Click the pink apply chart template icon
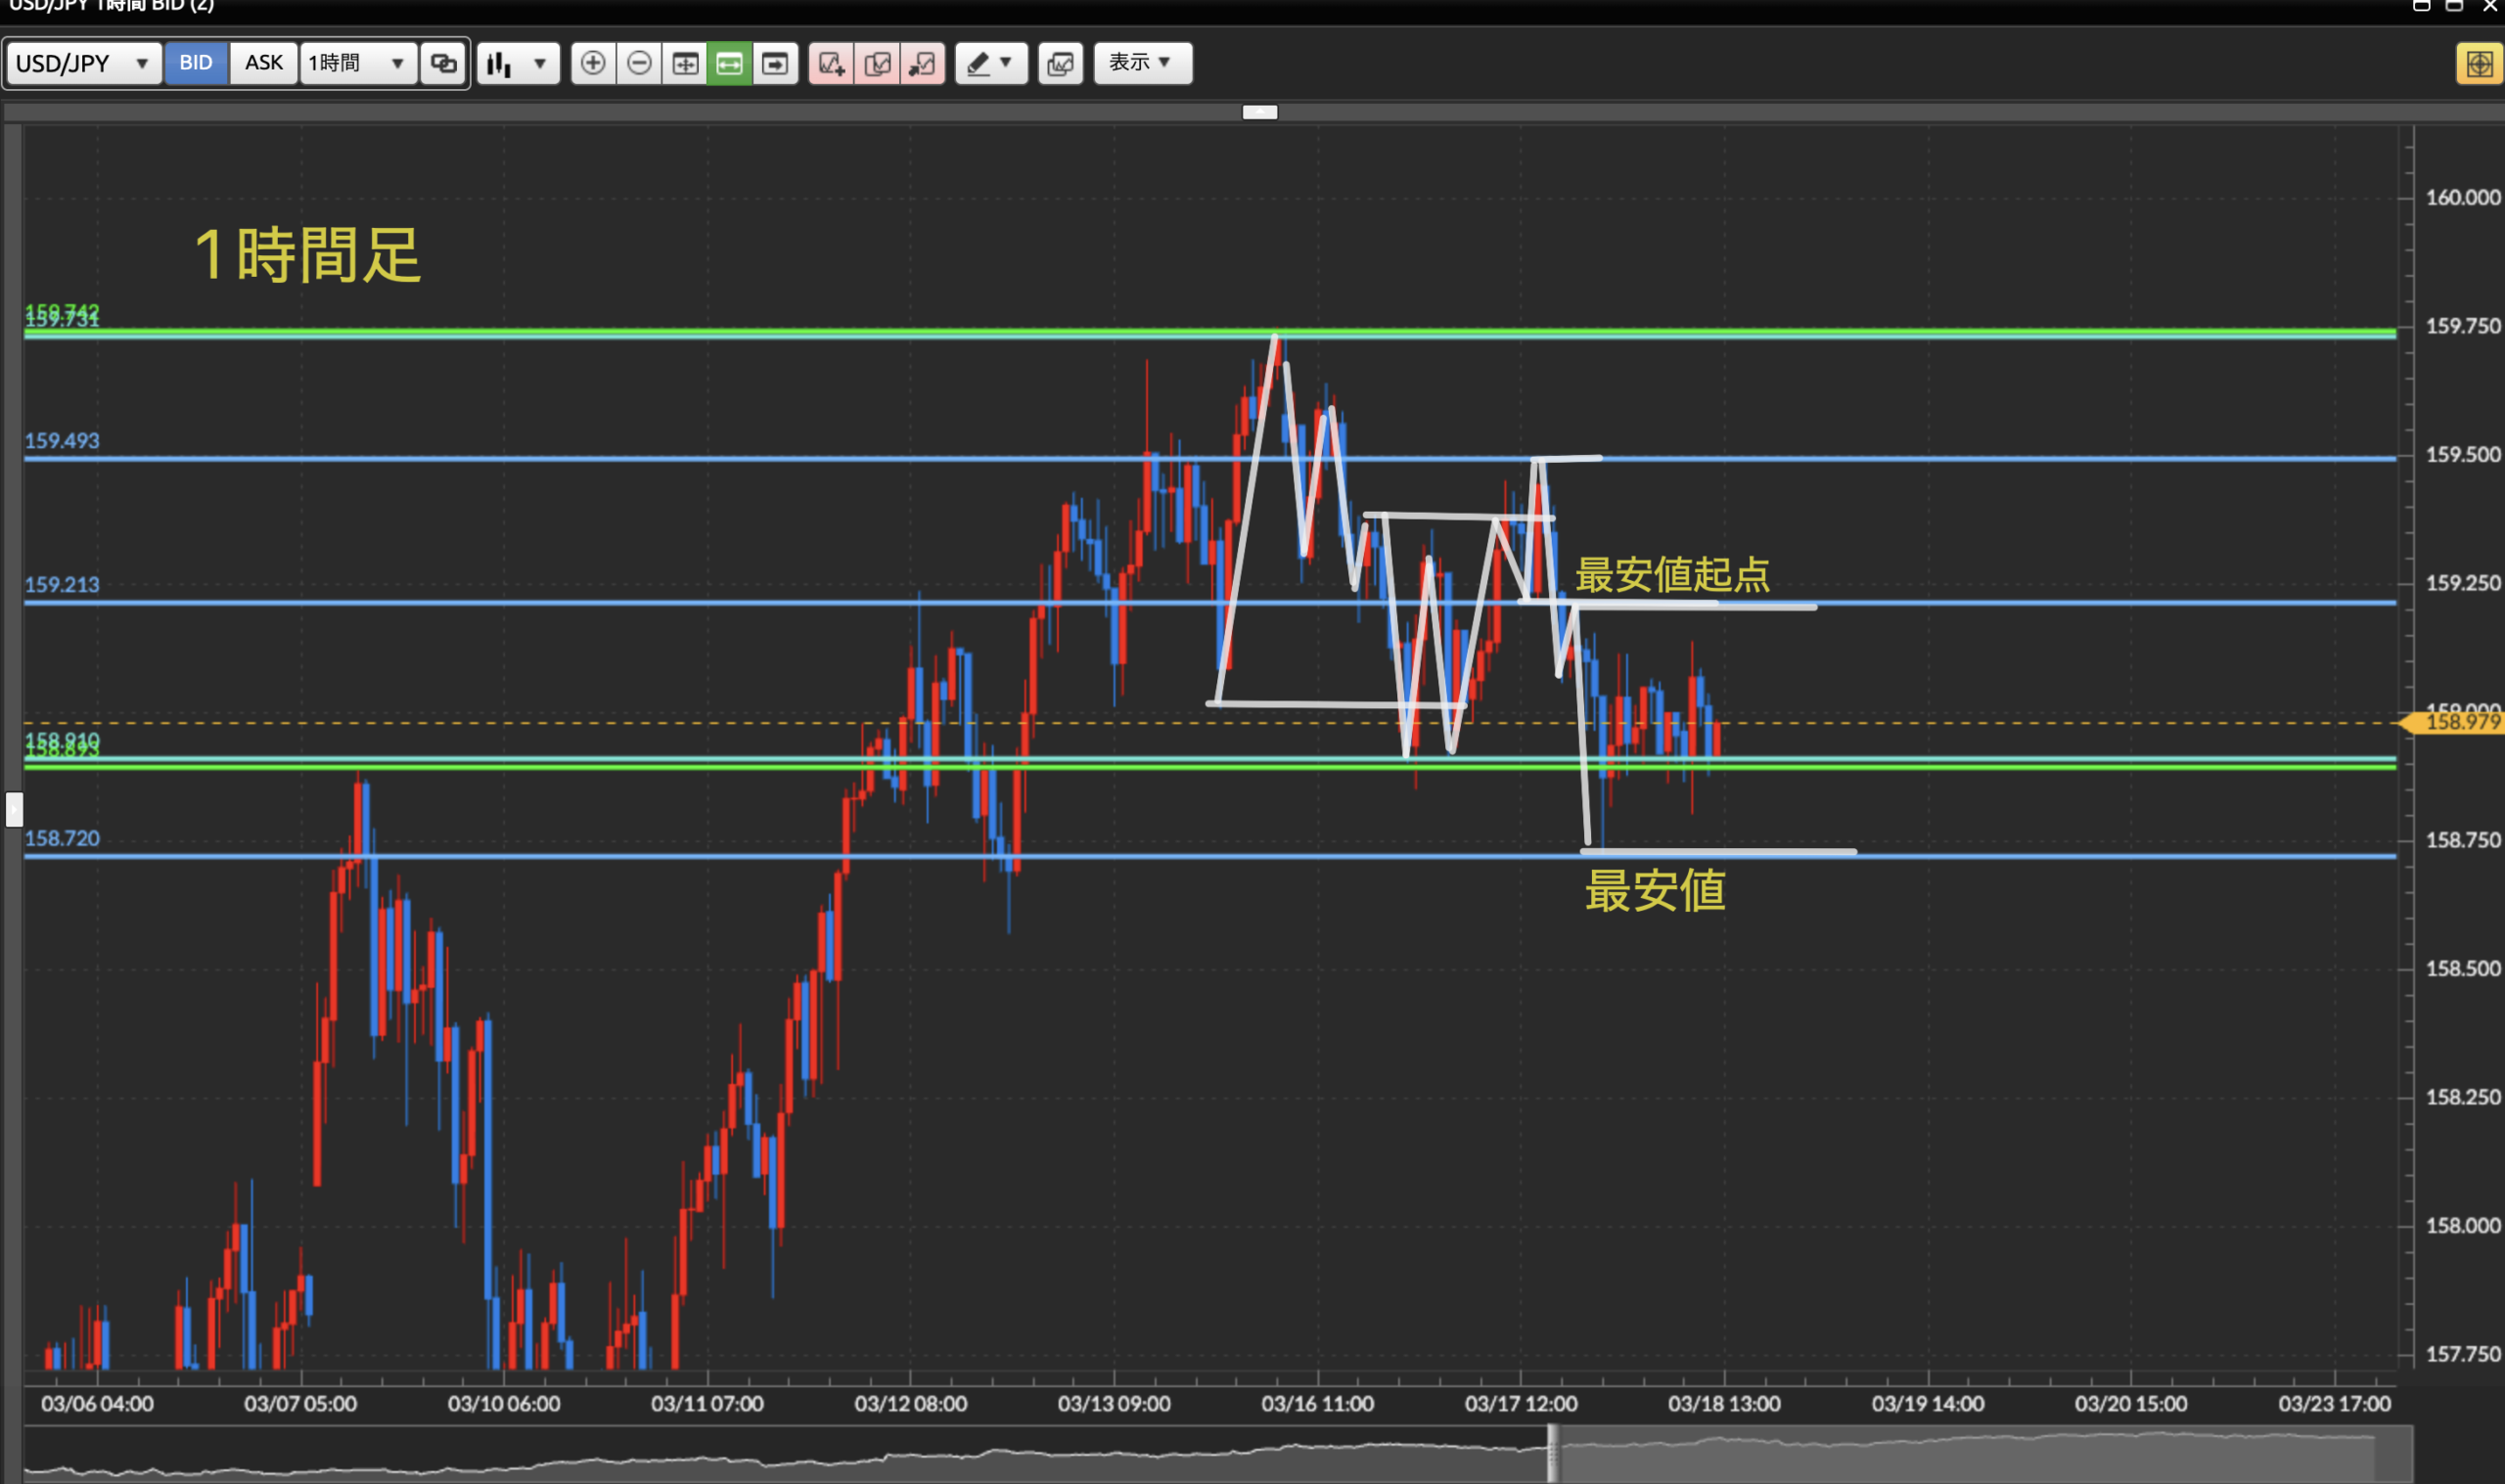This screenshot has height=1484, width=2505. (x=922, y=63)
